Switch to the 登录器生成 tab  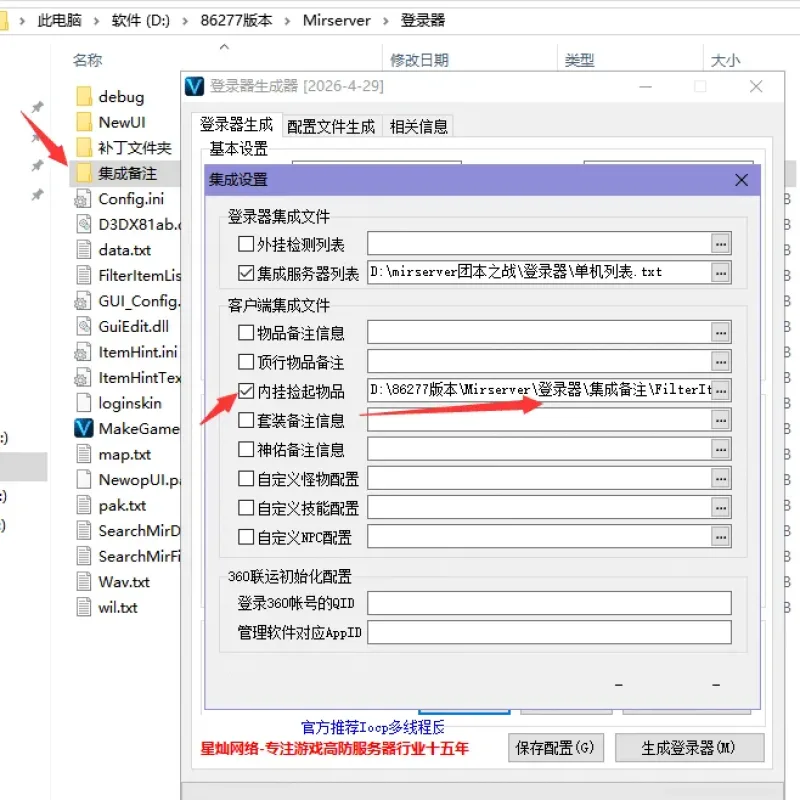236,125
